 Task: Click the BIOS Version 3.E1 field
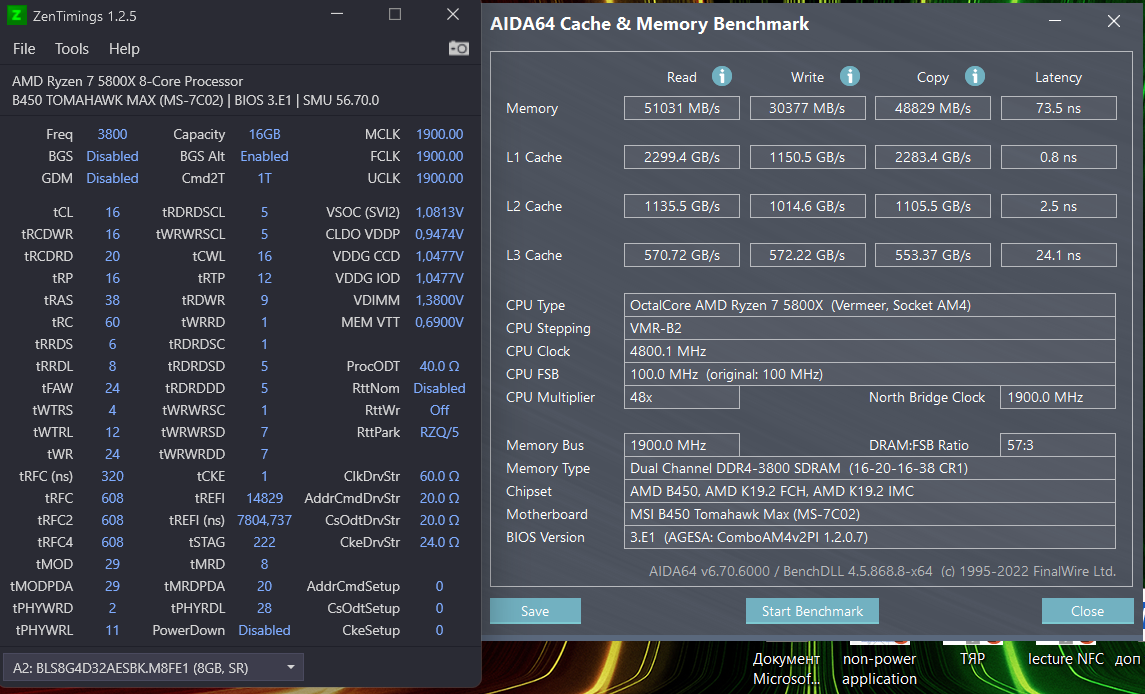click(870, 537)
